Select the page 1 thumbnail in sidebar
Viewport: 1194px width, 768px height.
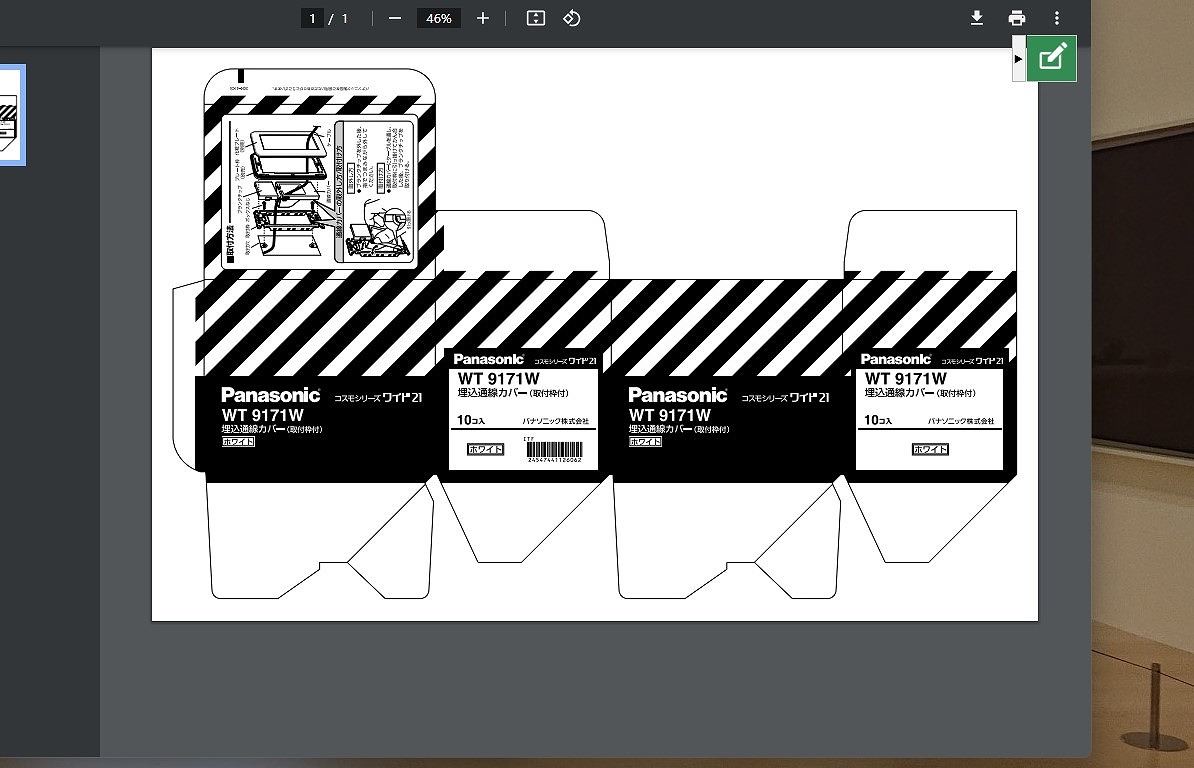12,115
